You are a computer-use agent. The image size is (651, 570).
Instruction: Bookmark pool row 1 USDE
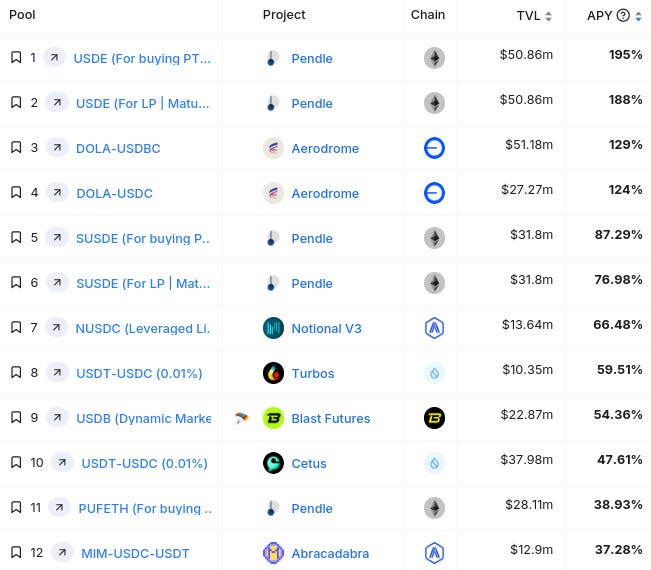tap(16, 57)
